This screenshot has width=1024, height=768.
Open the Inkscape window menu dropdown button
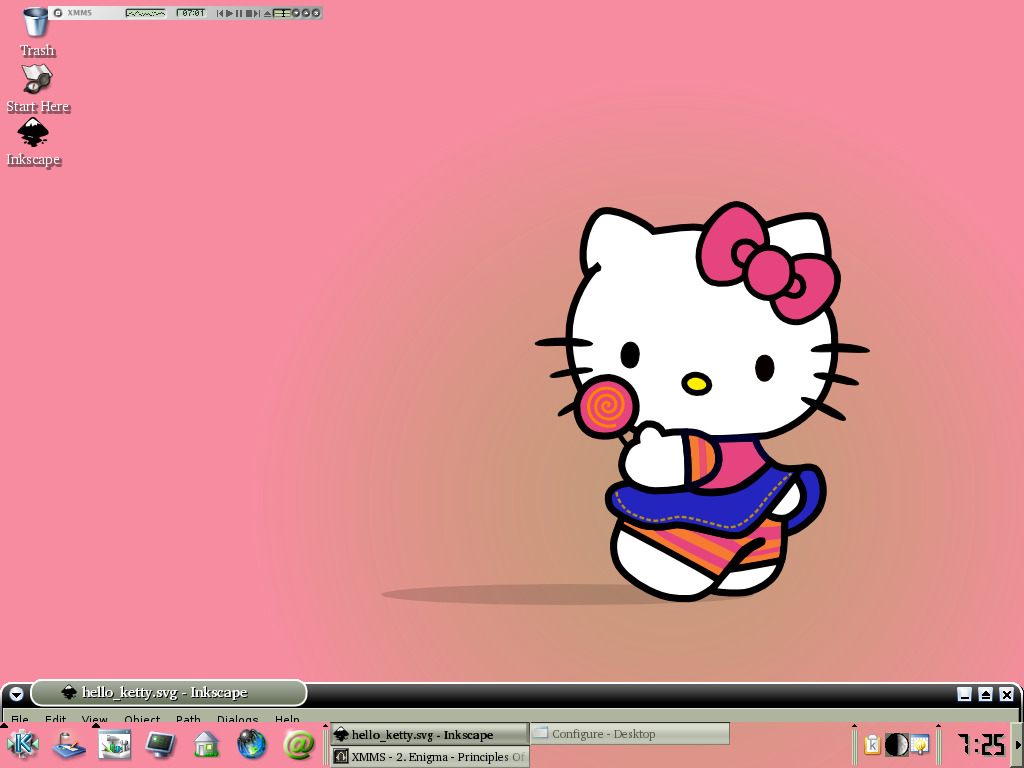[x=16, y=694]
